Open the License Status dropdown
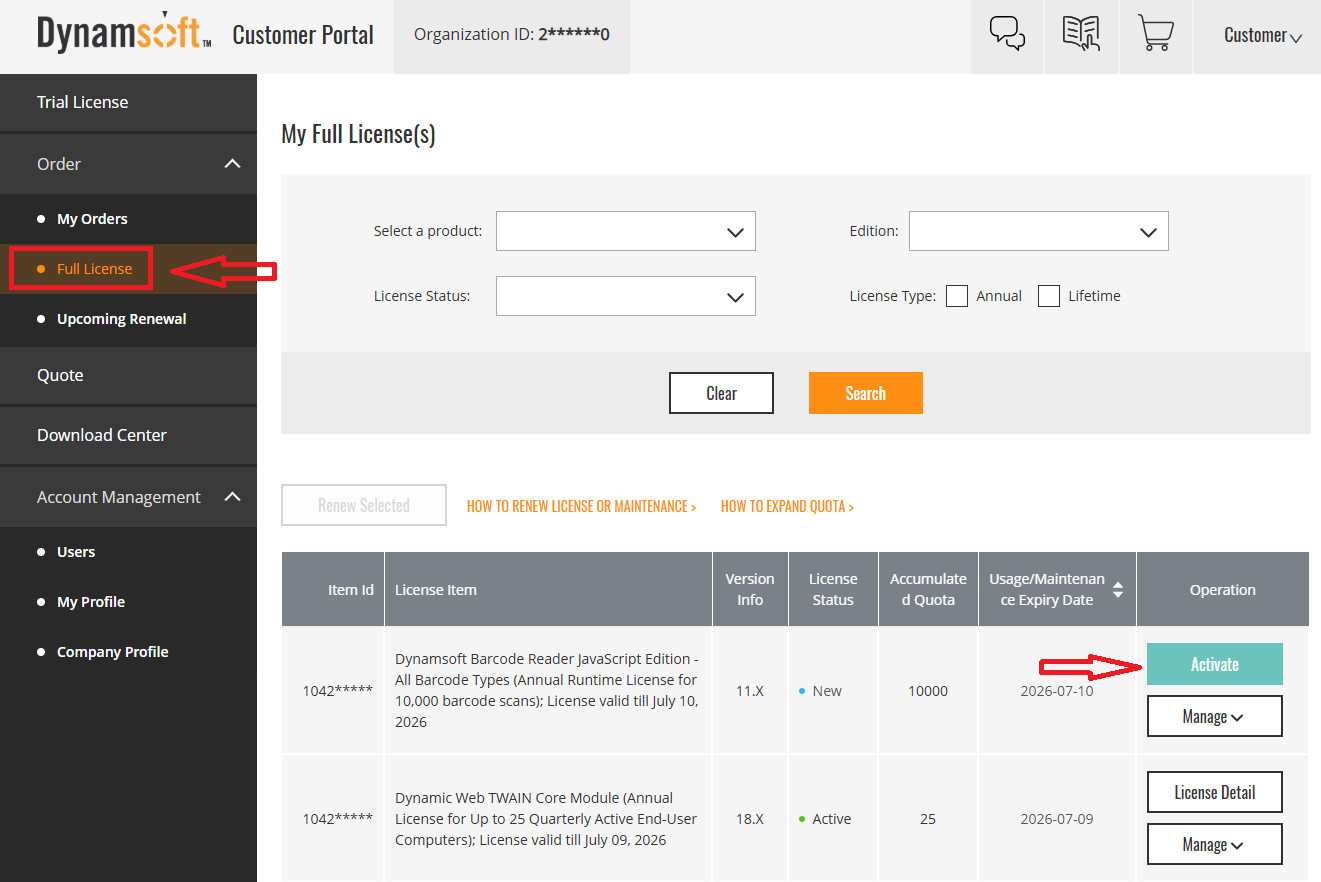Viewport: 1321px width, 882px height. coord(625,296)
